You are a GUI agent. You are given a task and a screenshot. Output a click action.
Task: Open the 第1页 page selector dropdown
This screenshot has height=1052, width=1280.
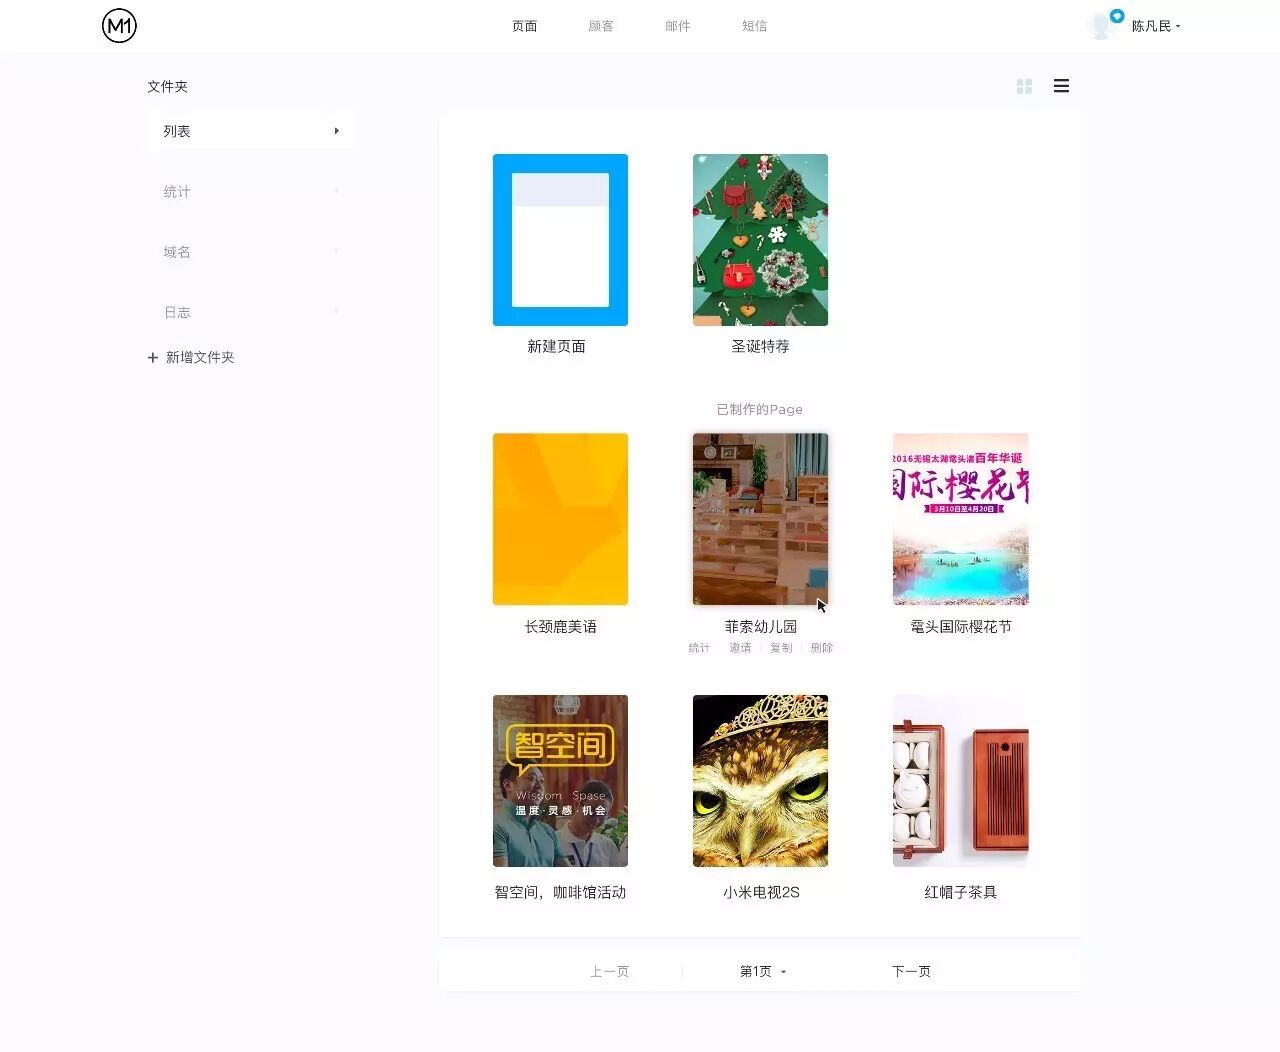click(763, 971)
